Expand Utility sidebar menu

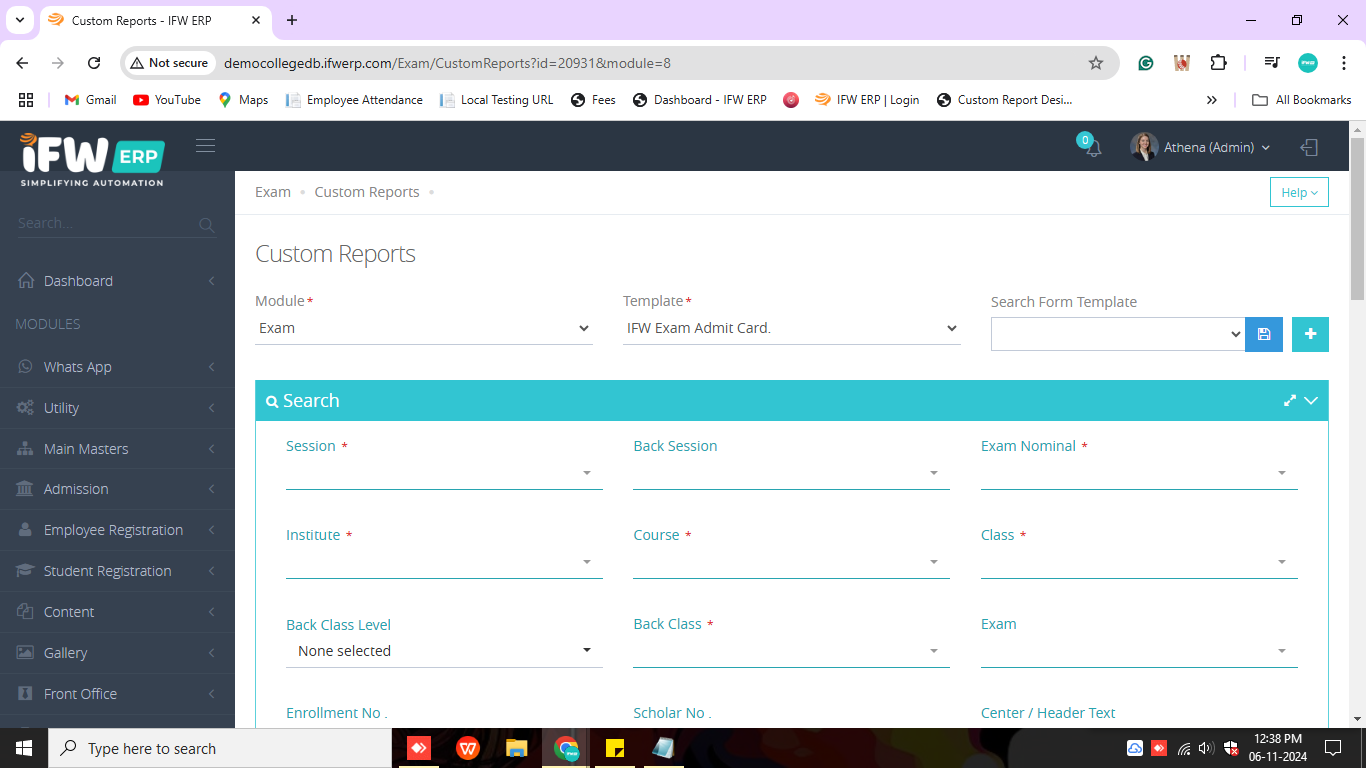[117, 408]
